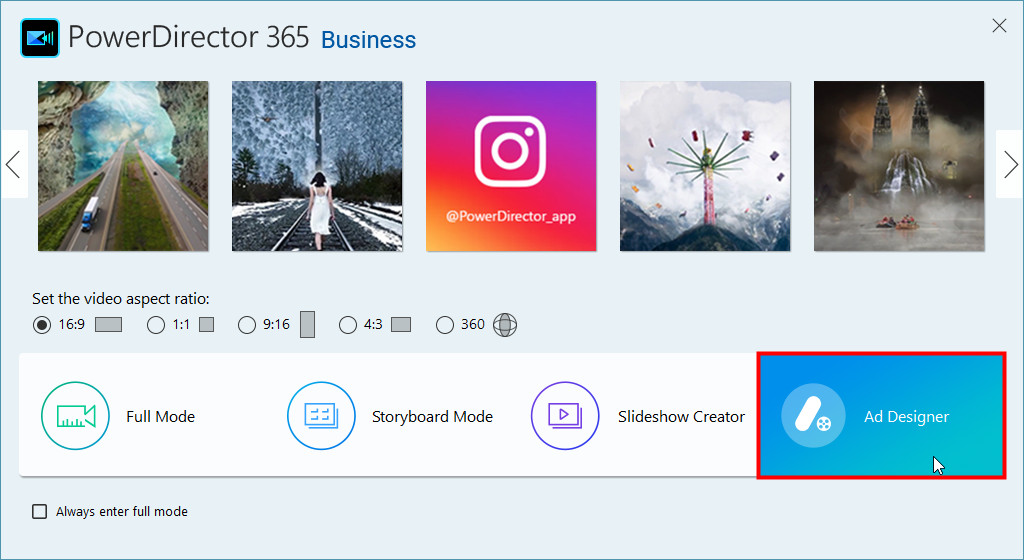
Task: Open the highway cave showcase thumbnail
Action: (x=123, y=166)
